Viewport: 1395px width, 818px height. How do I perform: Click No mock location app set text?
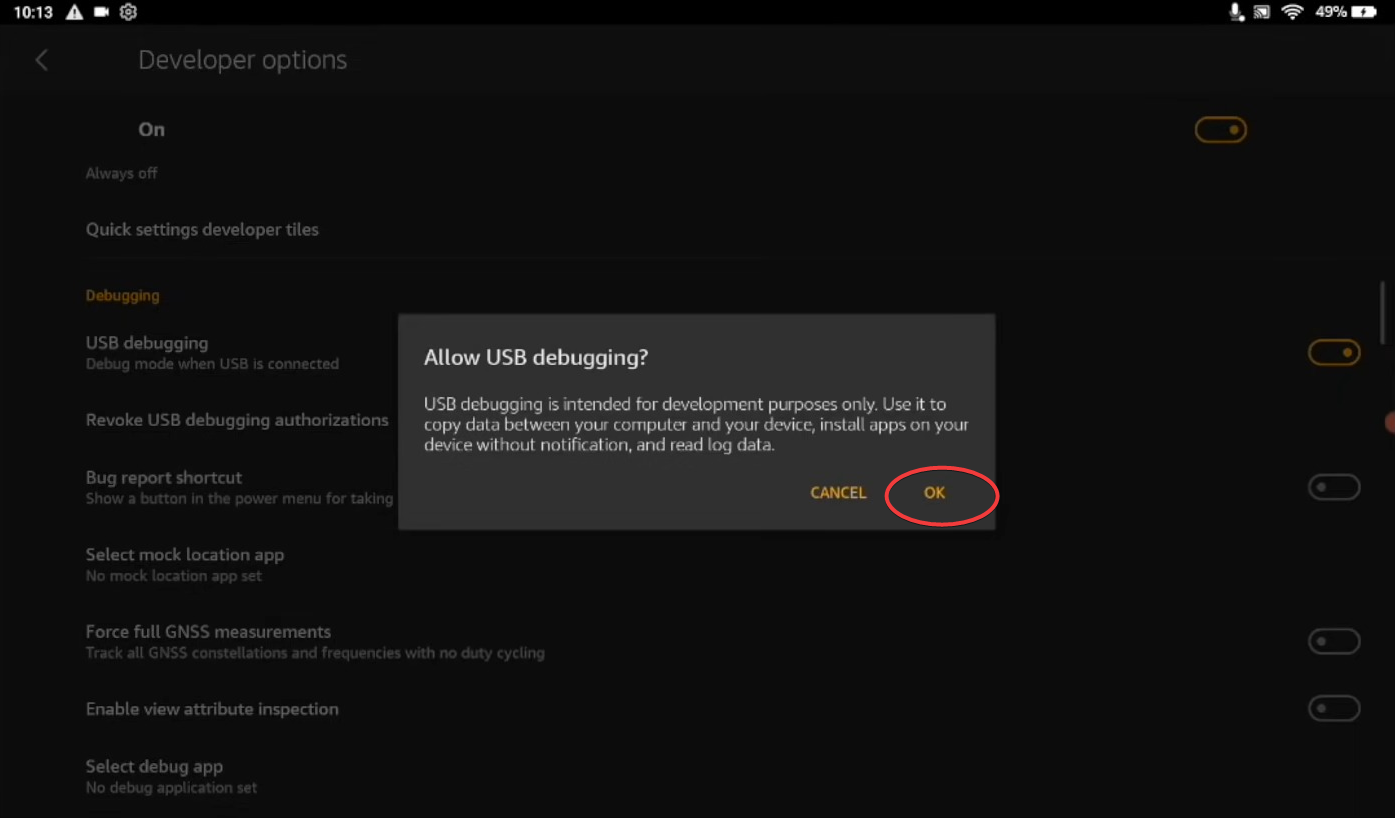(x=174, y=576)
